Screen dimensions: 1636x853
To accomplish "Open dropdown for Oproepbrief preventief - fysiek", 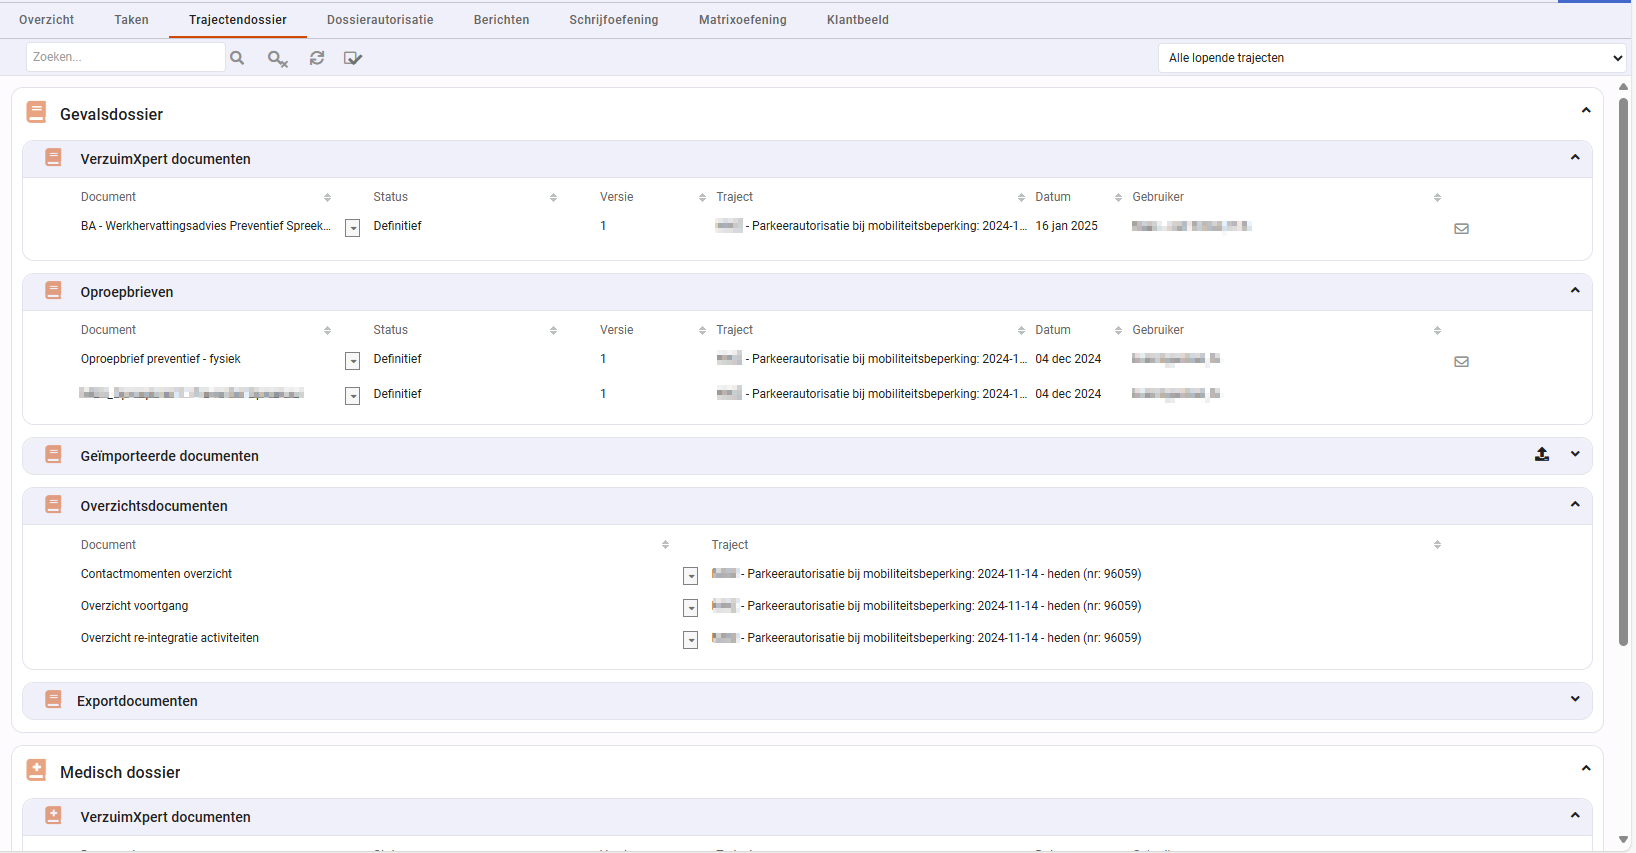I will pyautogui.click(x=352, y=361).
